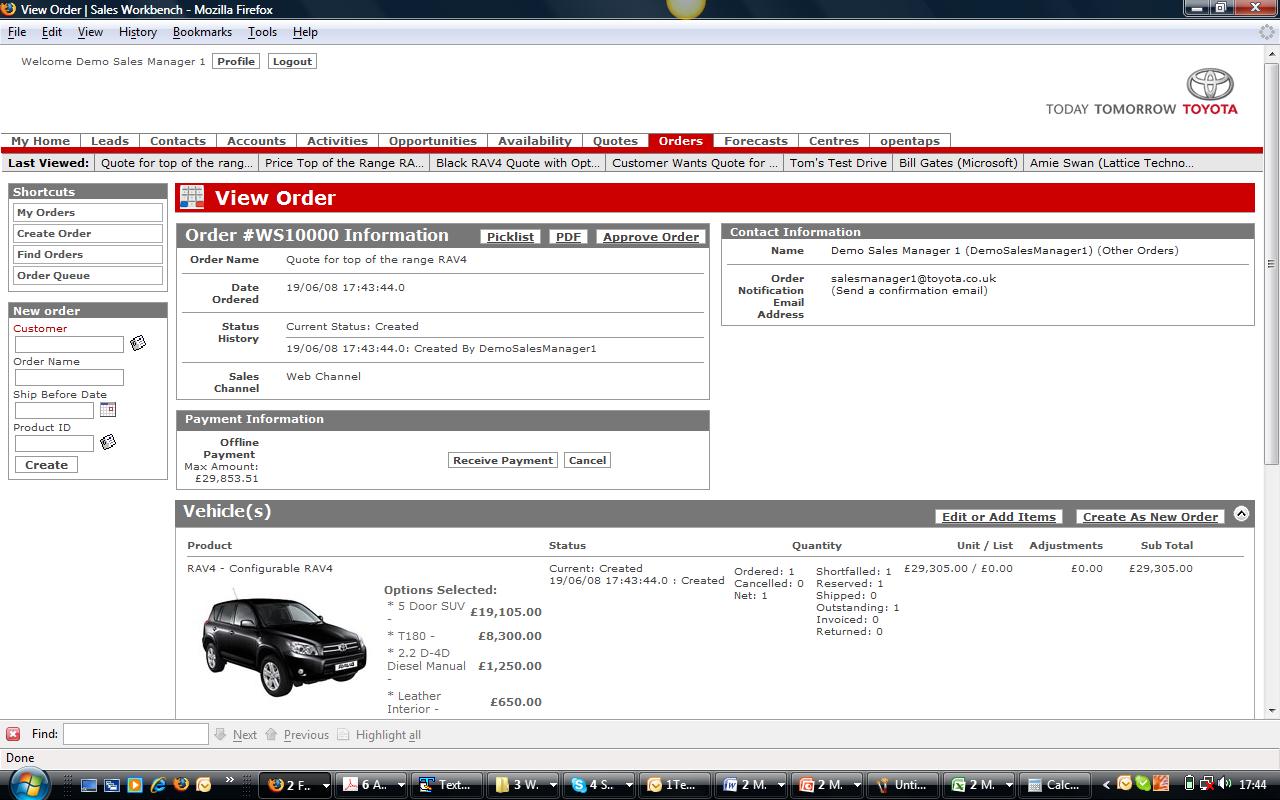Click the battery tray icon
Screen dimensions: 1280x800
click(x=1189, y=783)
